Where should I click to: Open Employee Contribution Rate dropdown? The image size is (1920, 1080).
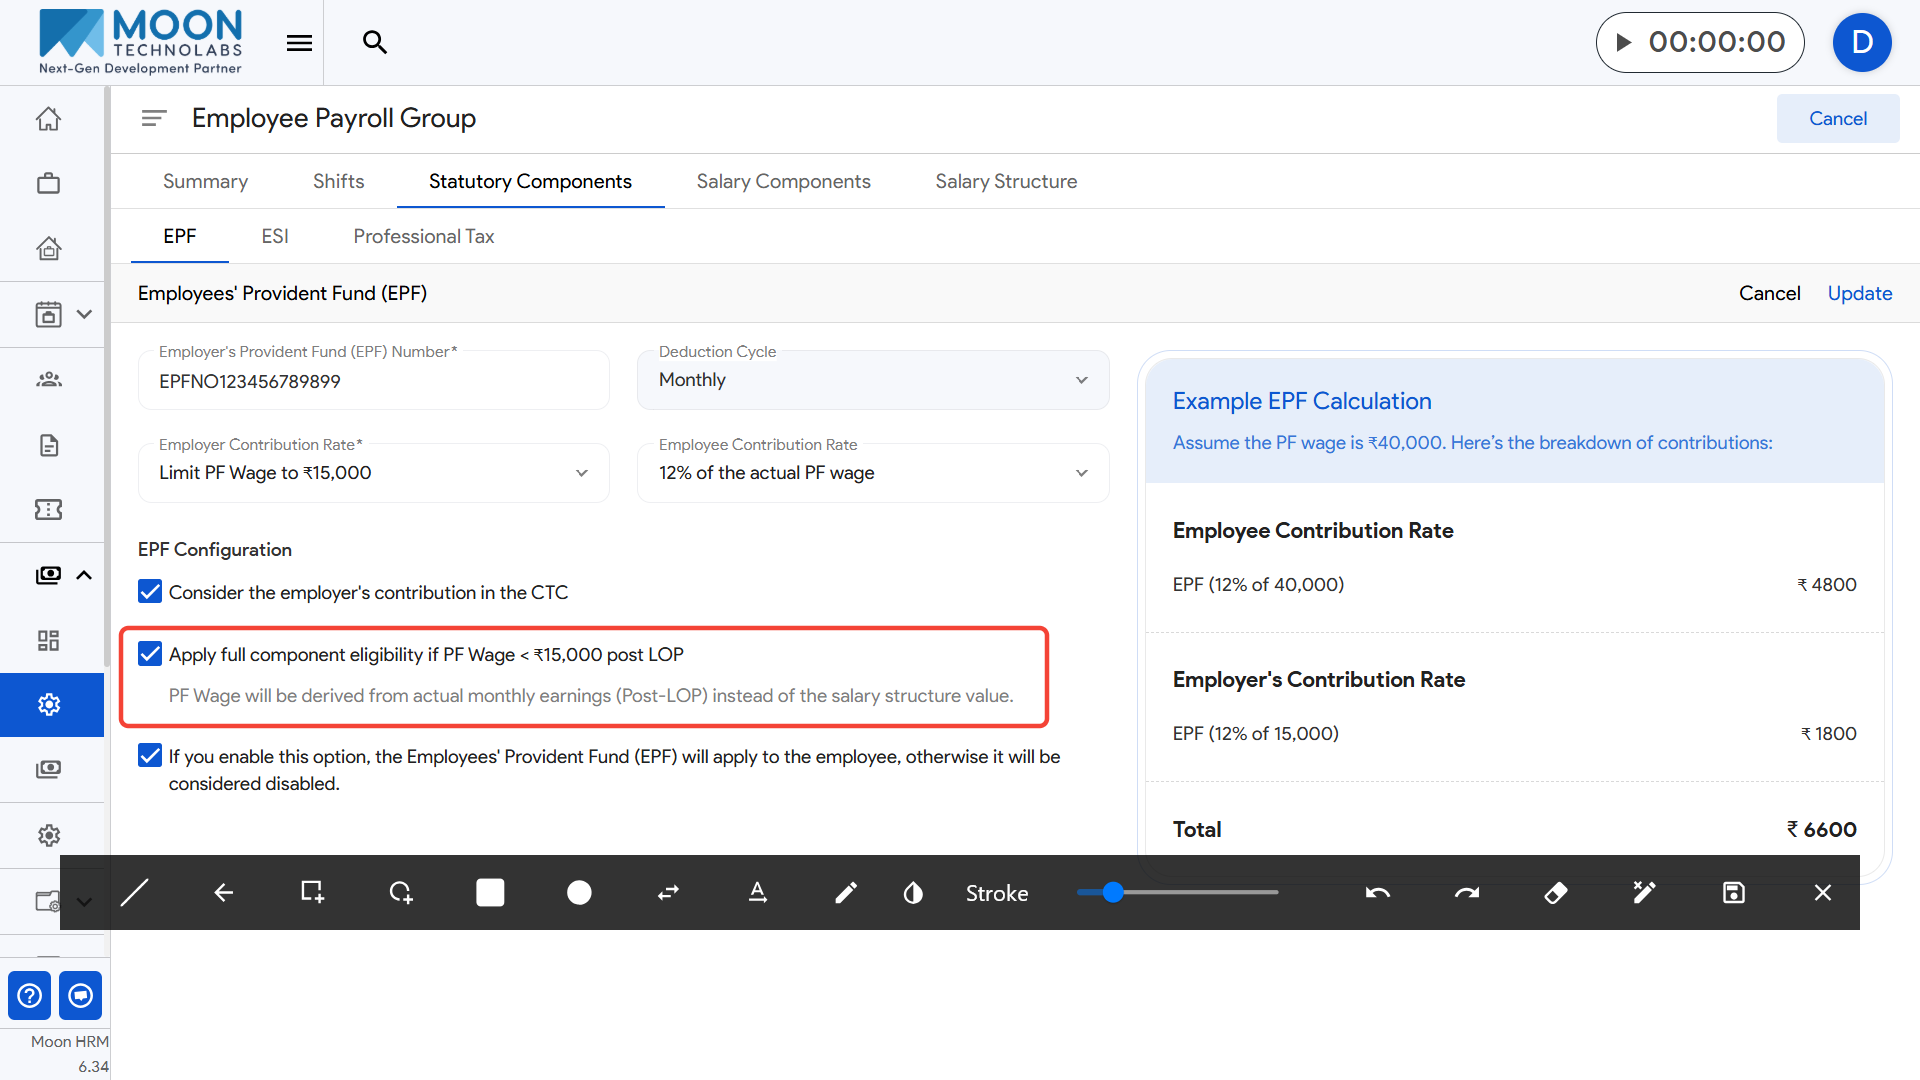pyautogui.click(x=872, y=473)
